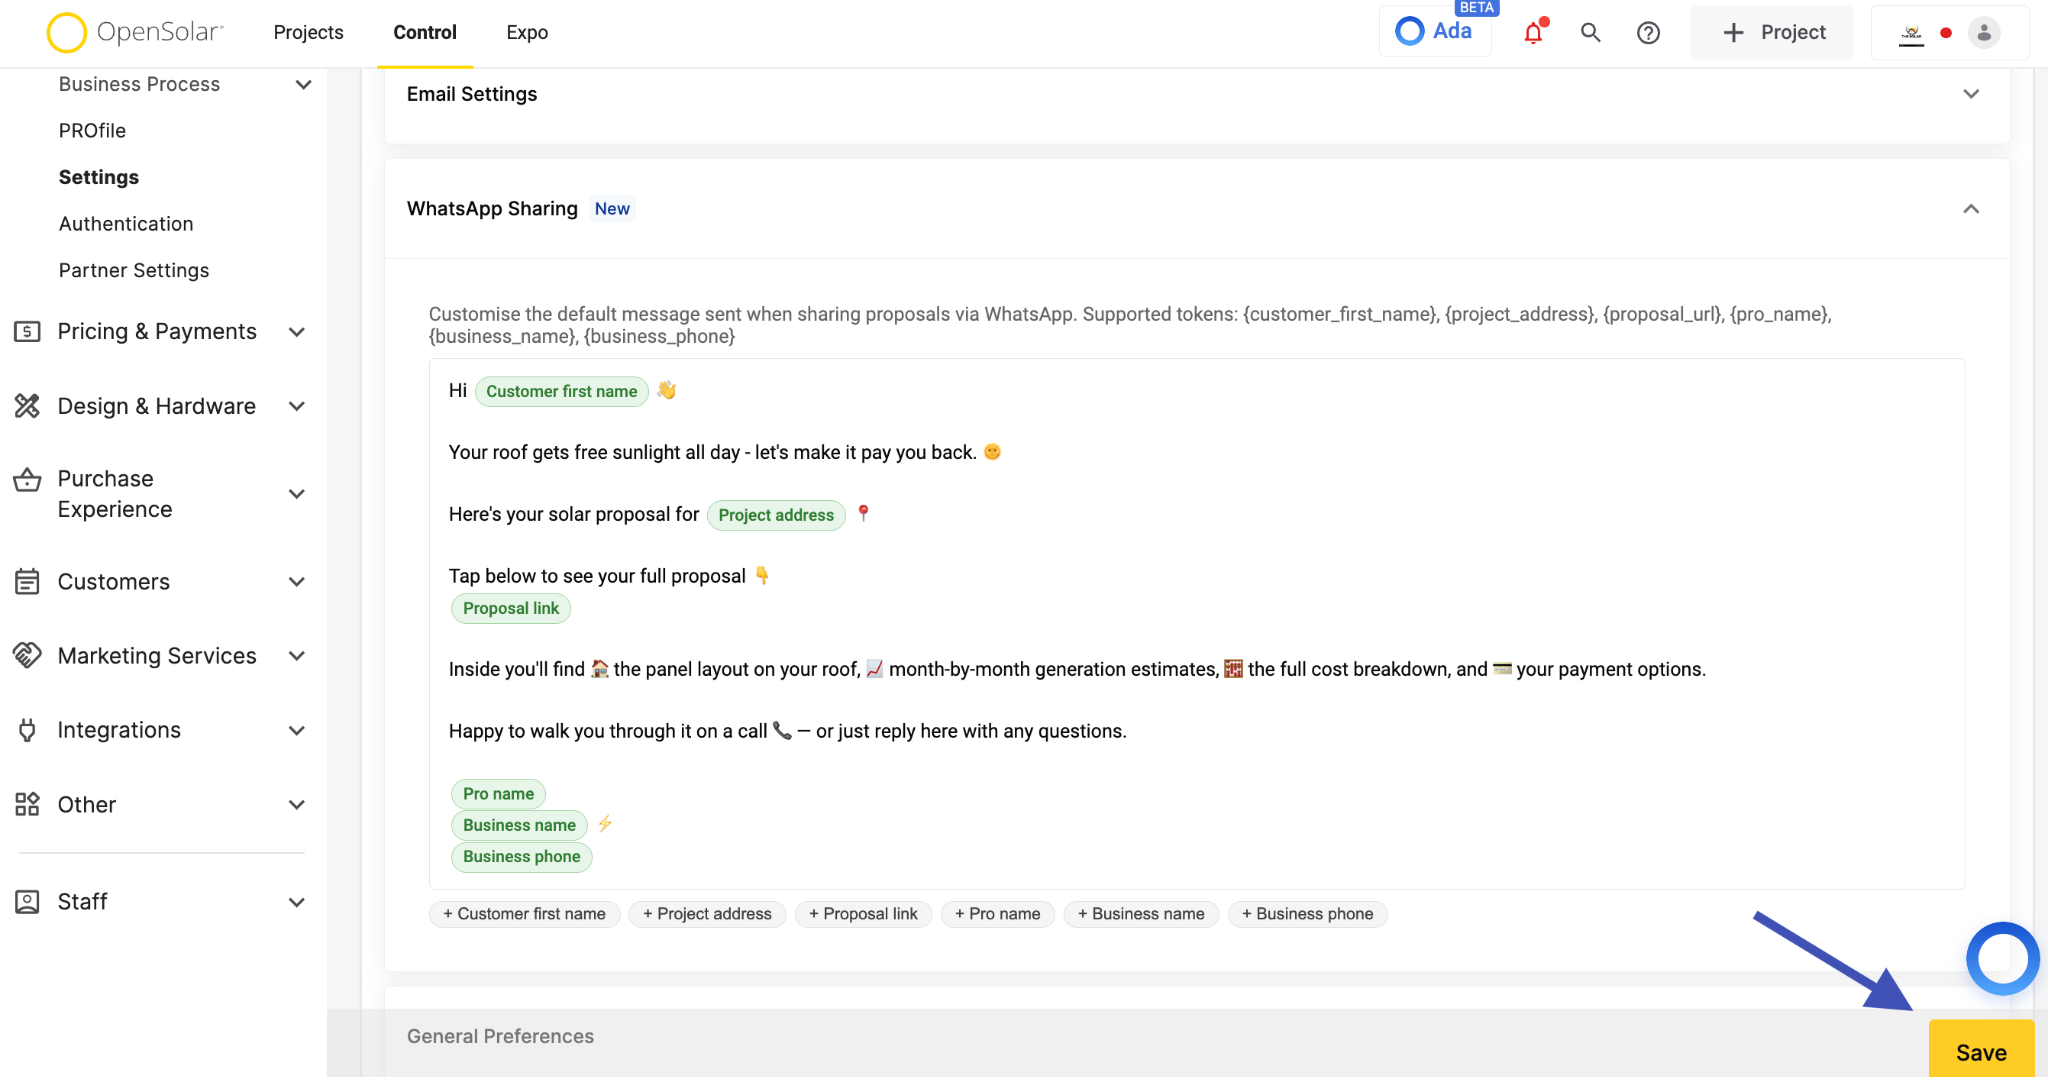Create a new Project

pos(1772,33)
